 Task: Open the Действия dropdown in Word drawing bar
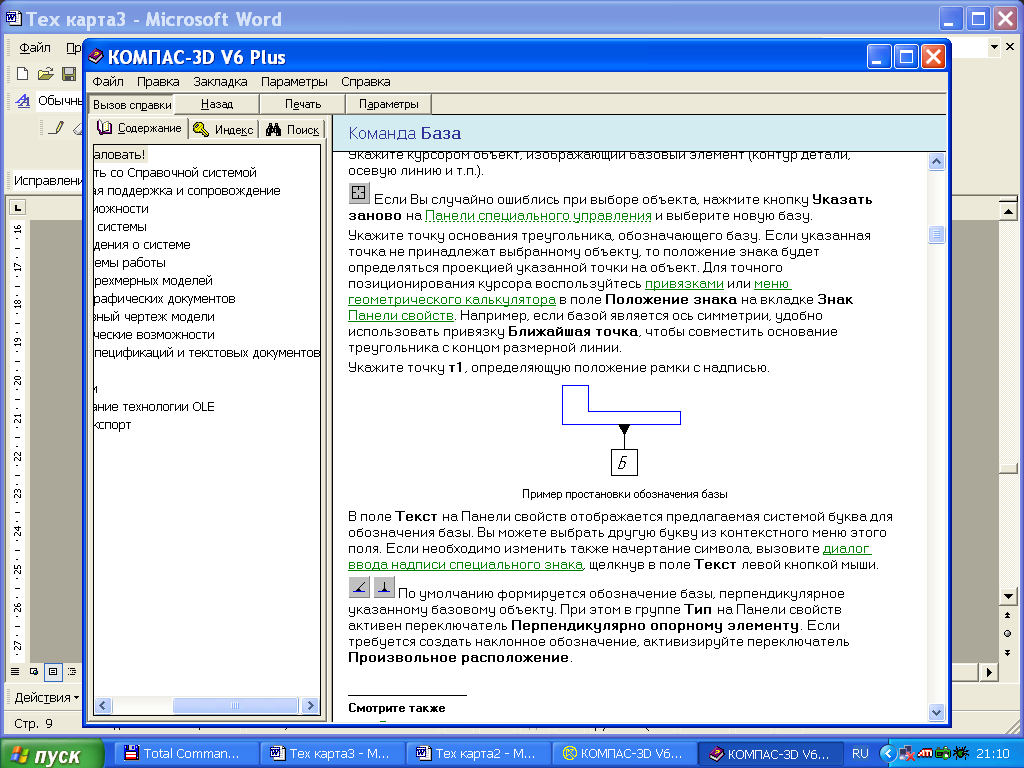[x=46, y=697]
